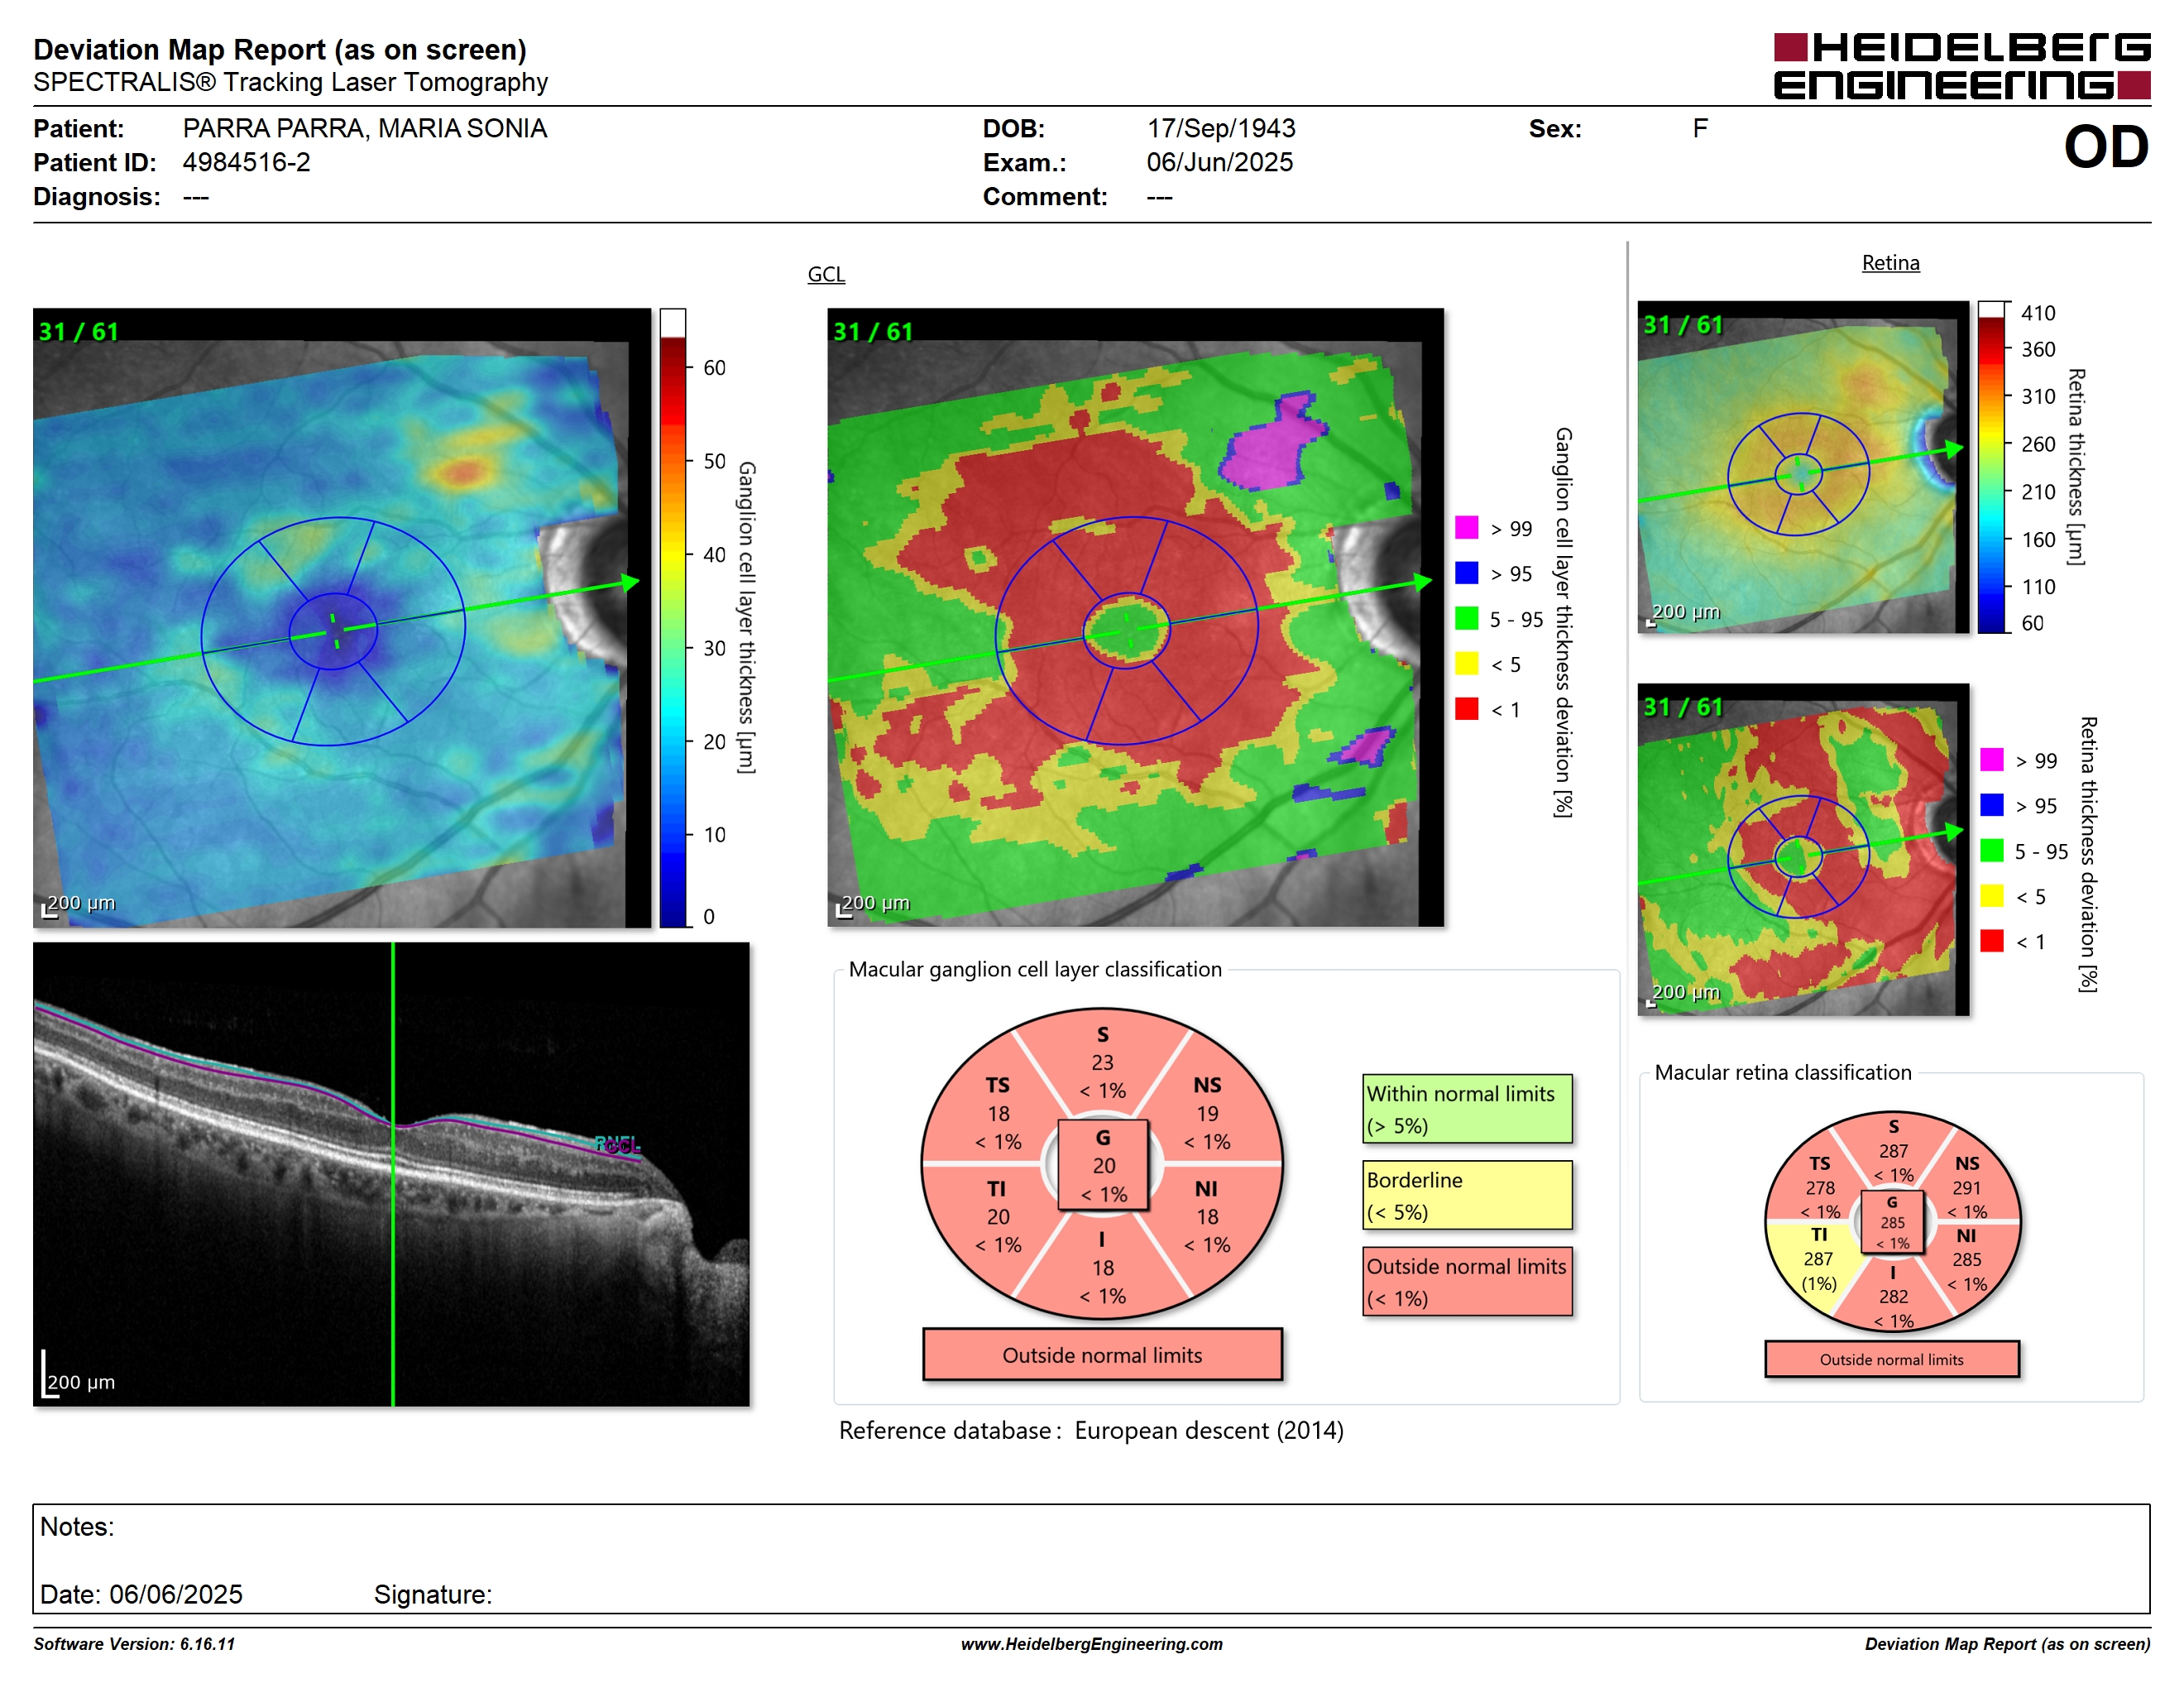The width and height of the screenshot is (2184, 1688).
Task: Click the green vertical marker in OCT scan
Action: pos(393,1174)
